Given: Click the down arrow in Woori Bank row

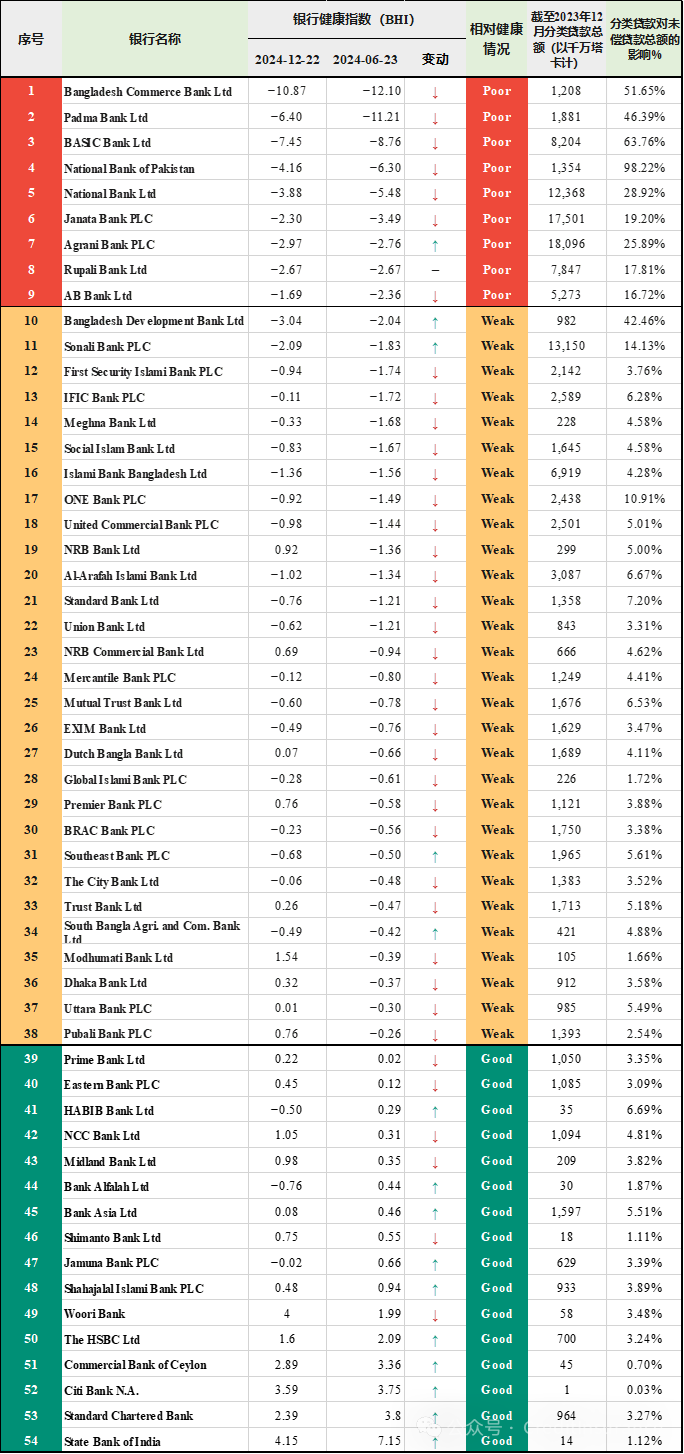Looking at the screenshot, I should [x=436, y=1314].
